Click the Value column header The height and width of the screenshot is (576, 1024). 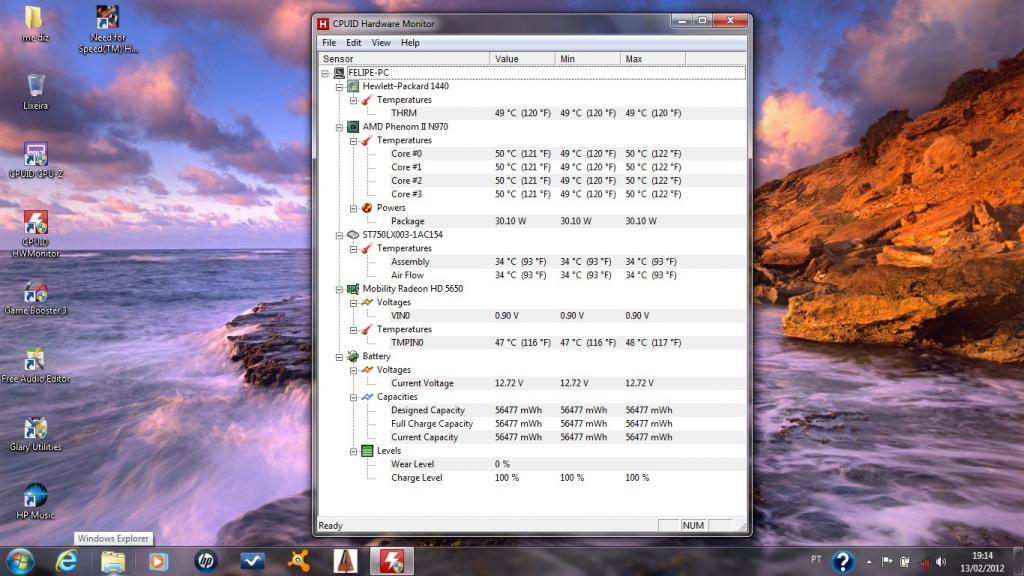[522, 59]
